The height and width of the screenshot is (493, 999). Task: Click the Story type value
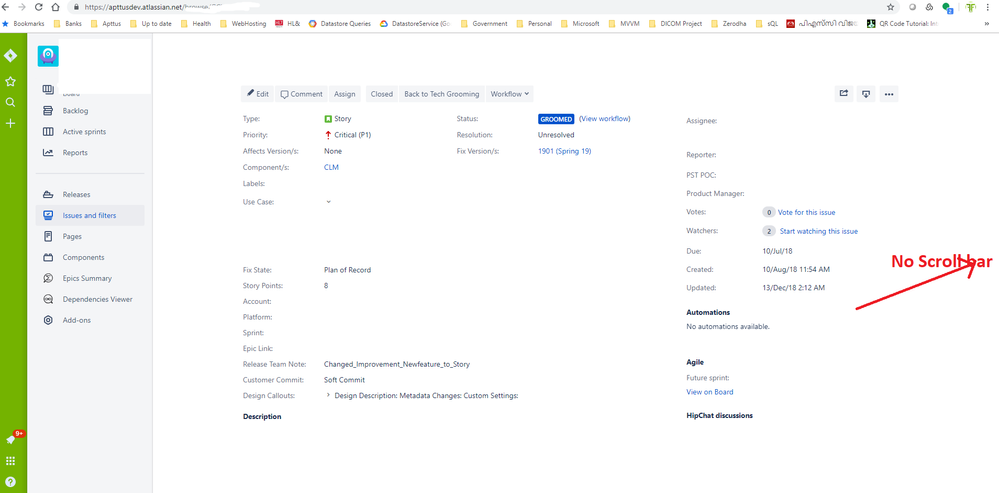click(x=338, y=118)
